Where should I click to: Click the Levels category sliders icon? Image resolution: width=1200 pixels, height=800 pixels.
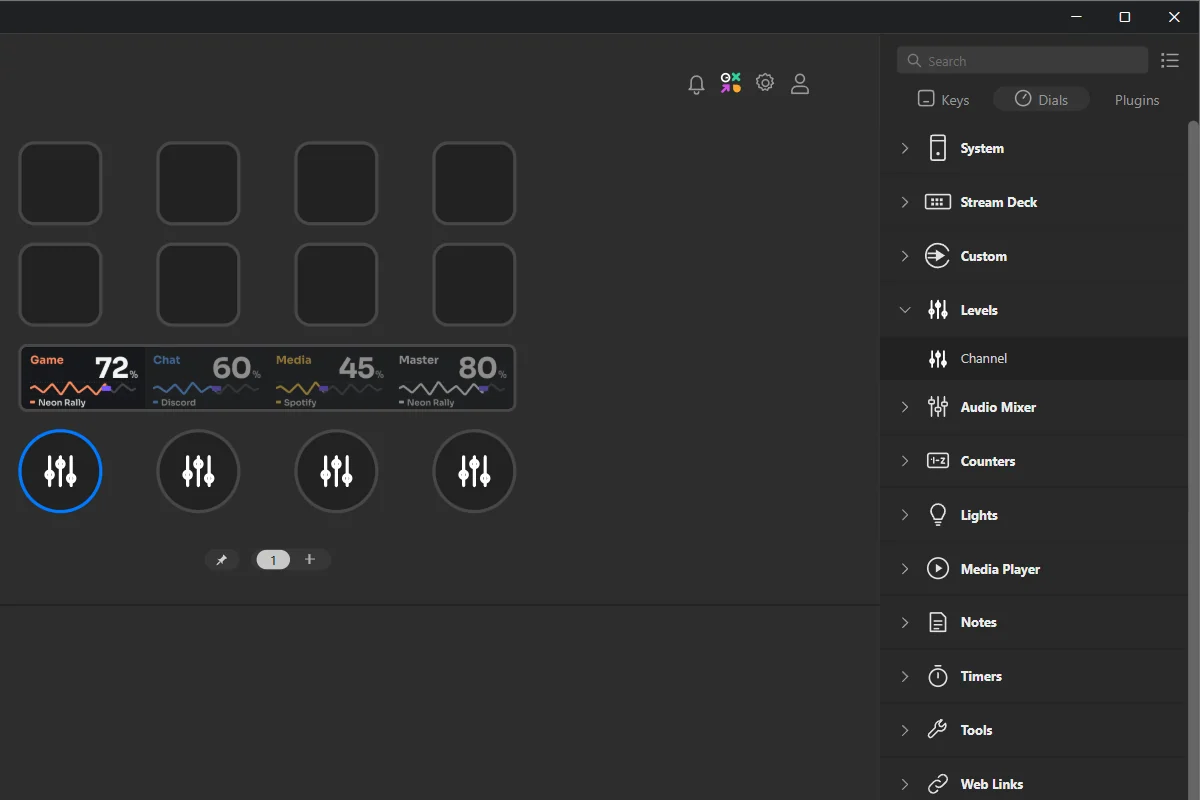pos(937,310)
